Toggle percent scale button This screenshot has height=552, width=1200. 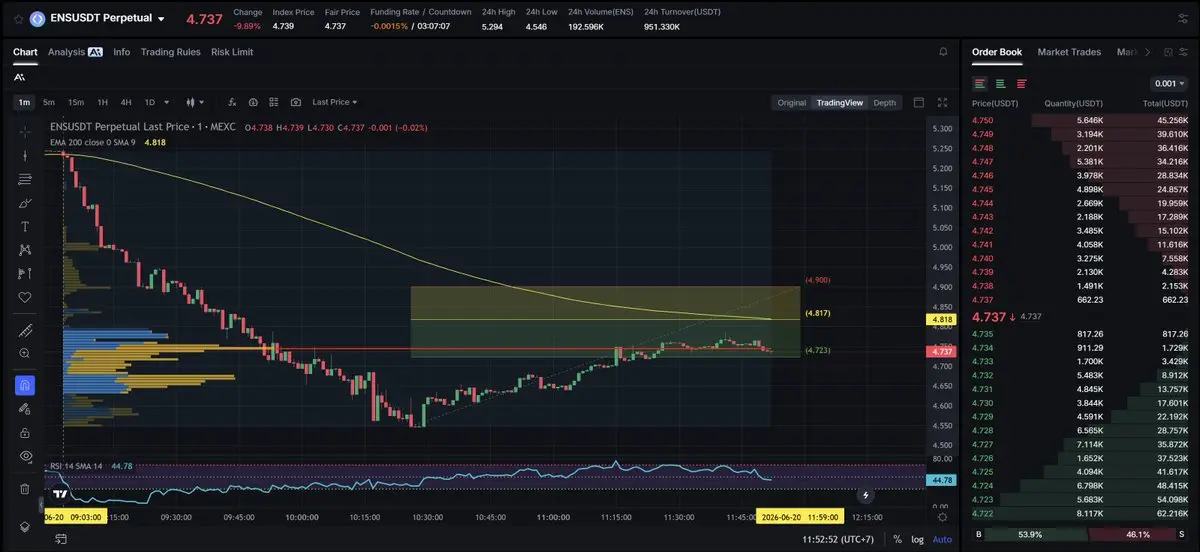pos(897,539)
